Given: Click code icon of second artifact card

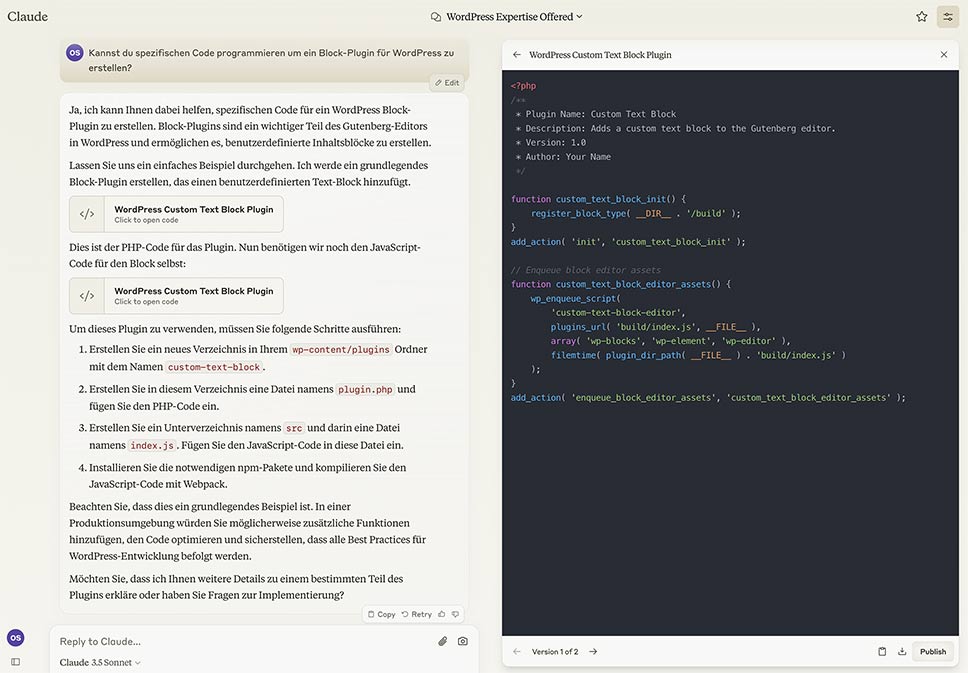Looking at the screenshot, I should [x=87, y=296].
